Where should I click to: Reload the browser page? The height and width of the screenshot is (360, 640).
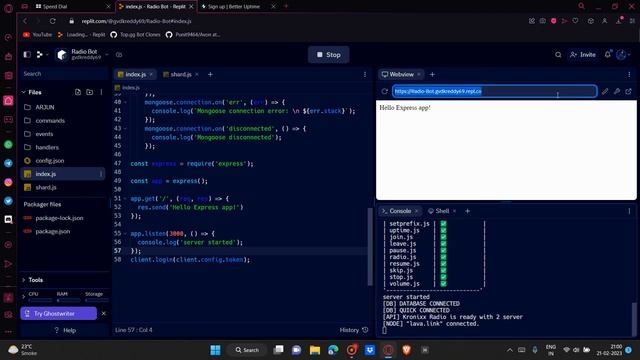(x=53, y=21)
